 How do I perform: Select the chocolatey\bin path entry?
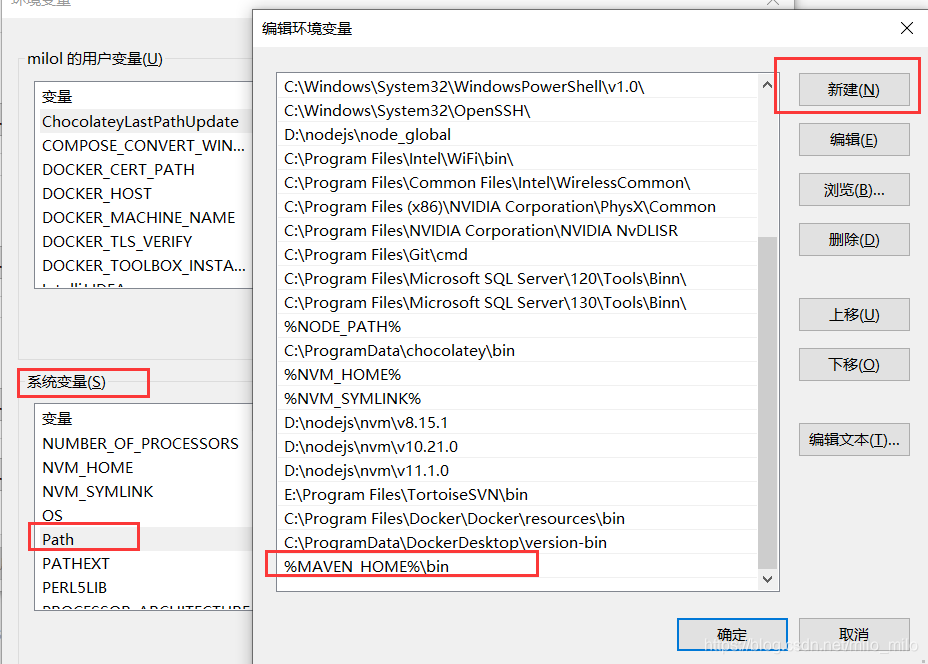pos(517,350)
